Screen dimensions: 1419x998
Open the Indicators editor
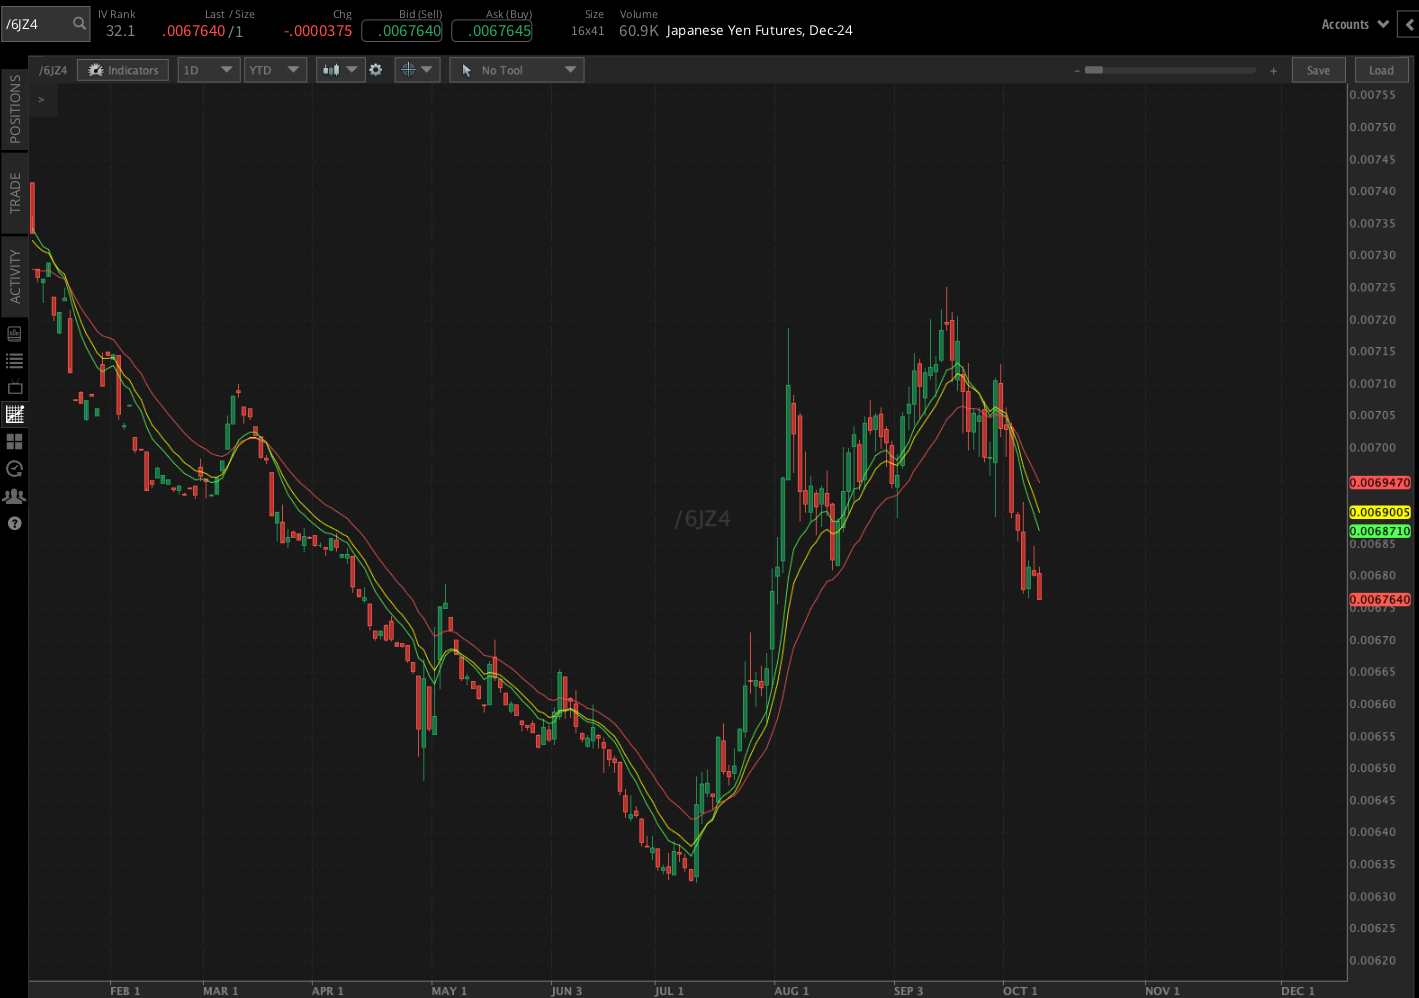(122, 69)
